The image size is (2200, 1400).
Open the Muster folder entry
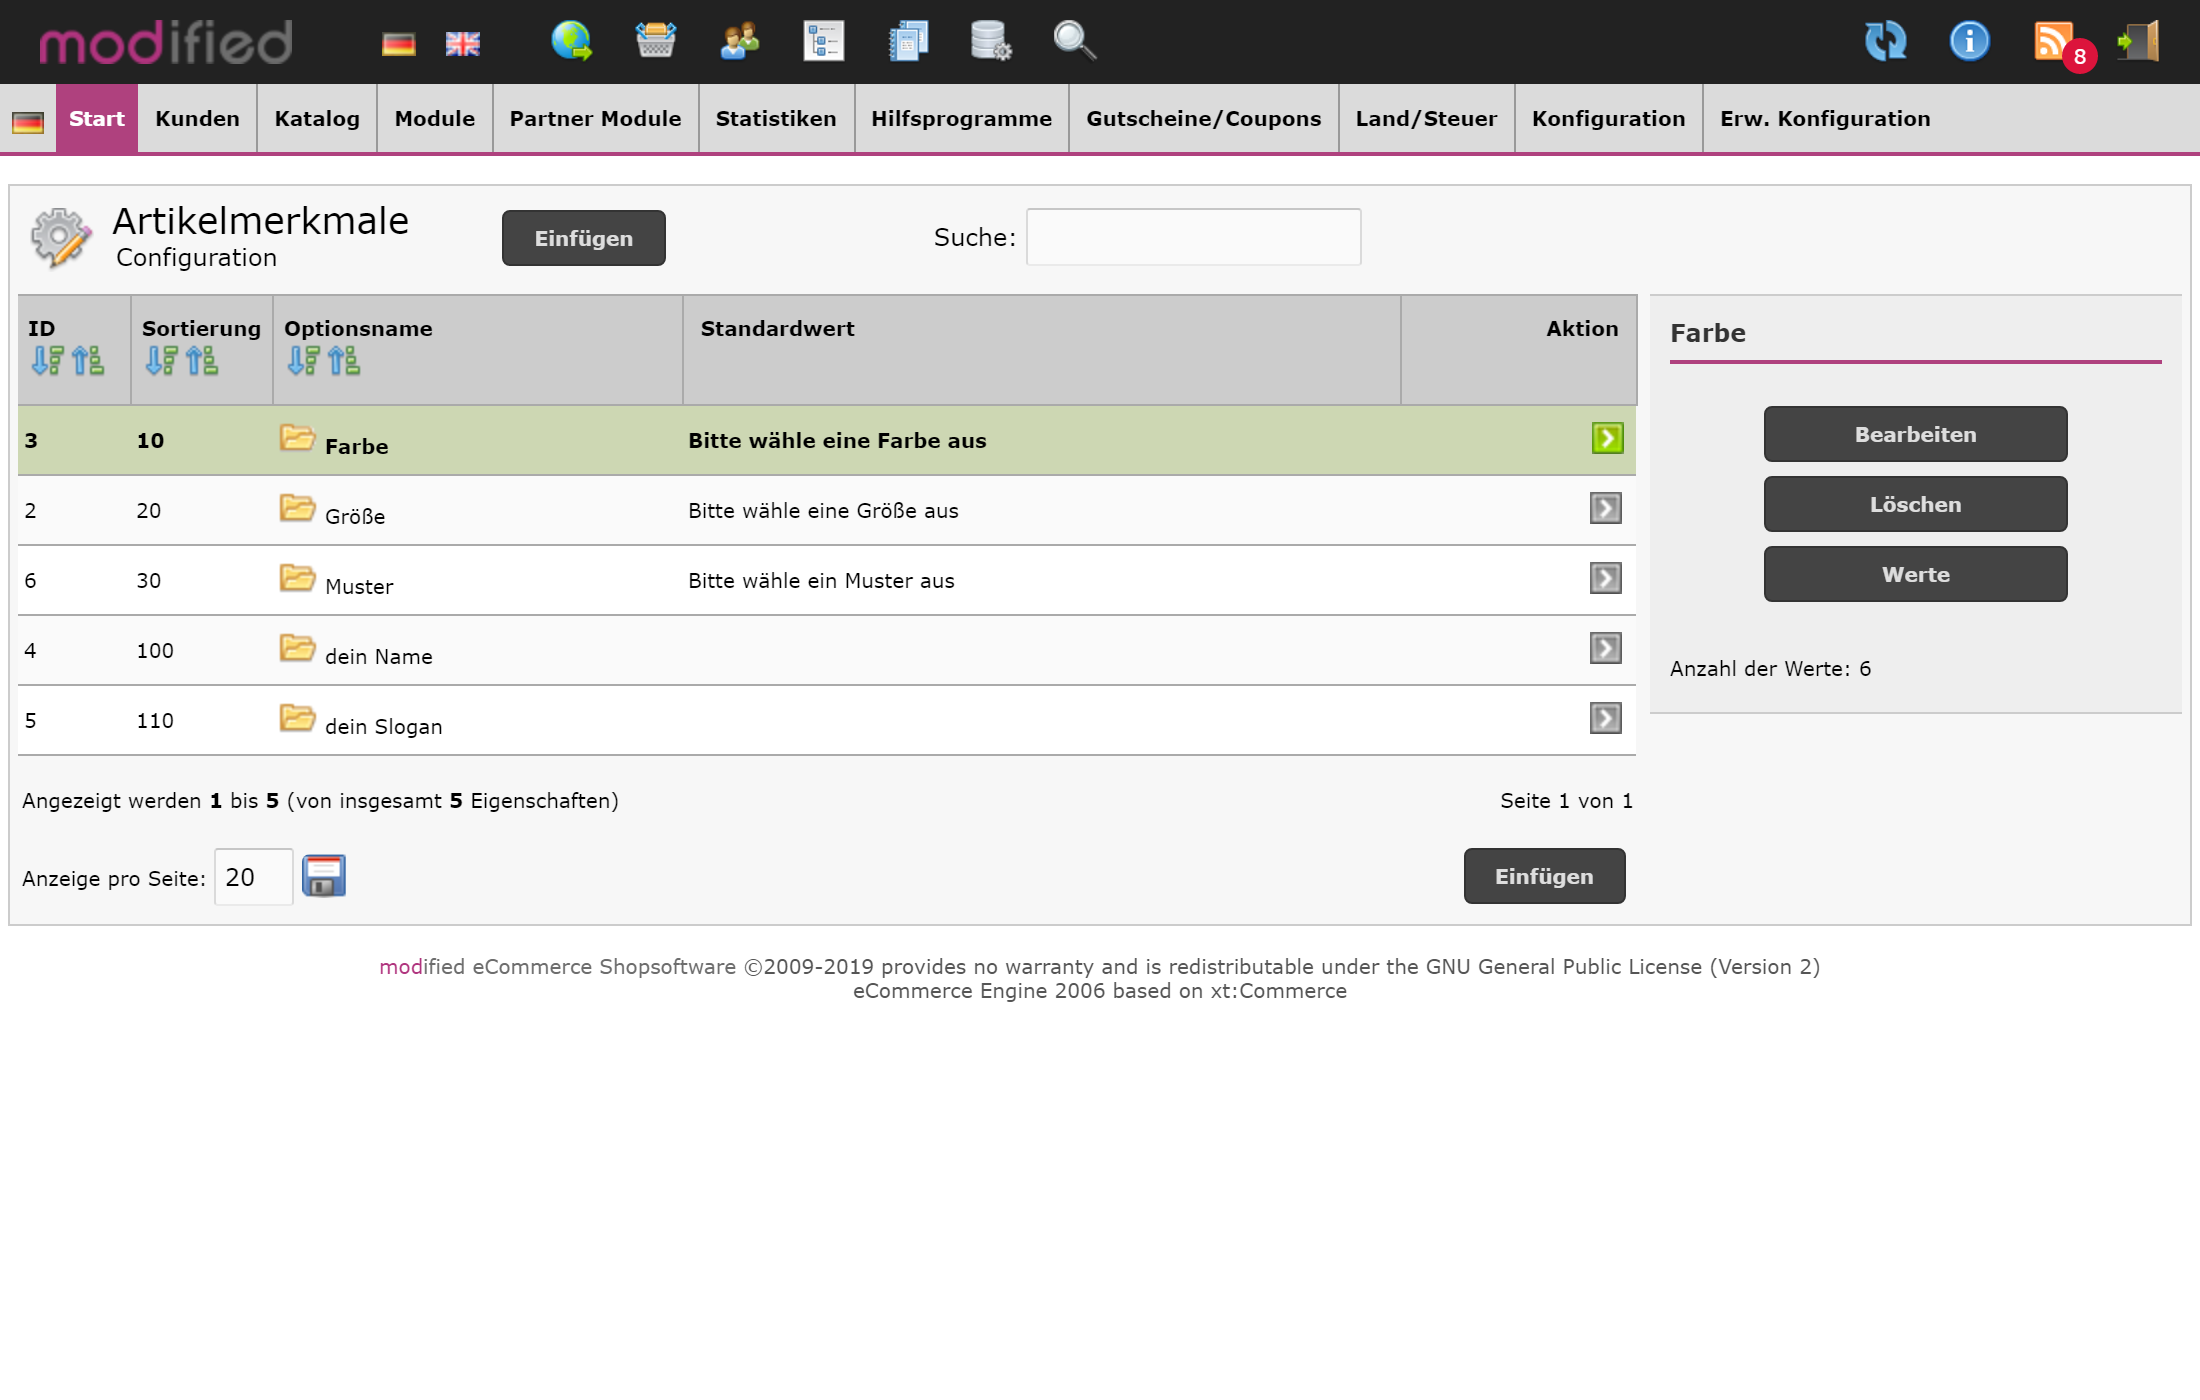(297, 579)
